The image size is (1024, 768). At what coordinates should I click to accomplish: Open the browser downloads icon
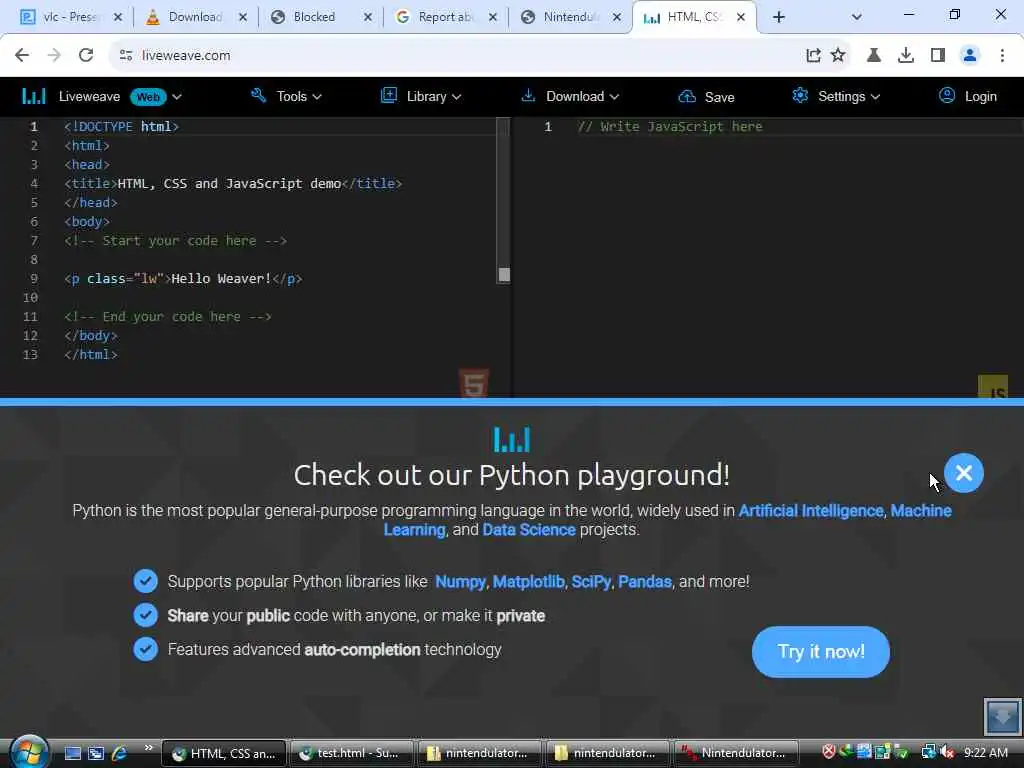pos(906,56)
